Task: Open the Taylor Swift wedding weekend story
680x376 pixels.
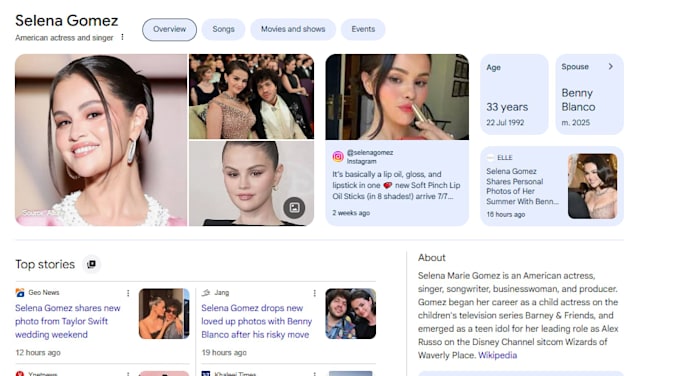Action: 68,321
